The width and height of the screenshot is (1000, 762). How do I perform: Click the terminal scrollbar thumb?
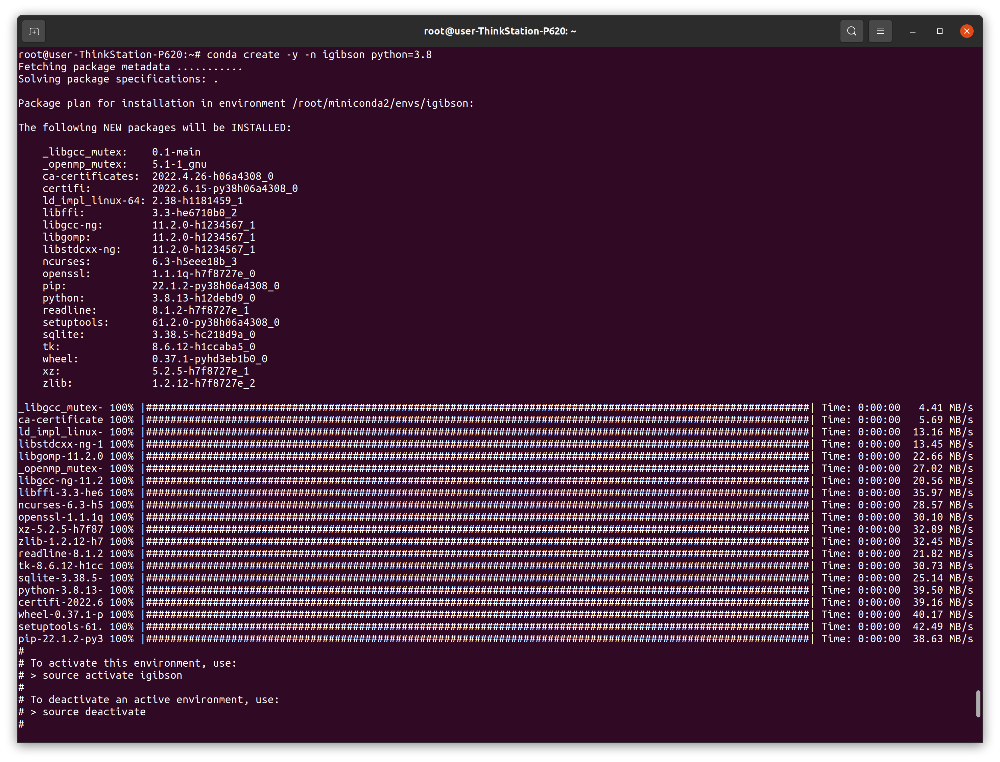tap(978, 703)
